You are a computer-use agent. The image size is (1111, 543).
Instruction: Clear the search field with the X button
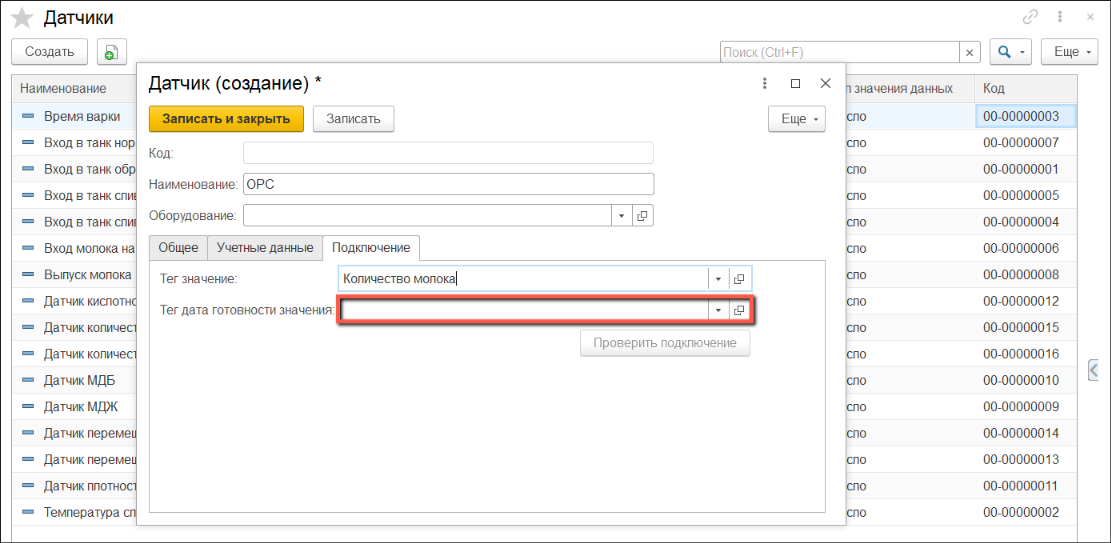(969, 52)
